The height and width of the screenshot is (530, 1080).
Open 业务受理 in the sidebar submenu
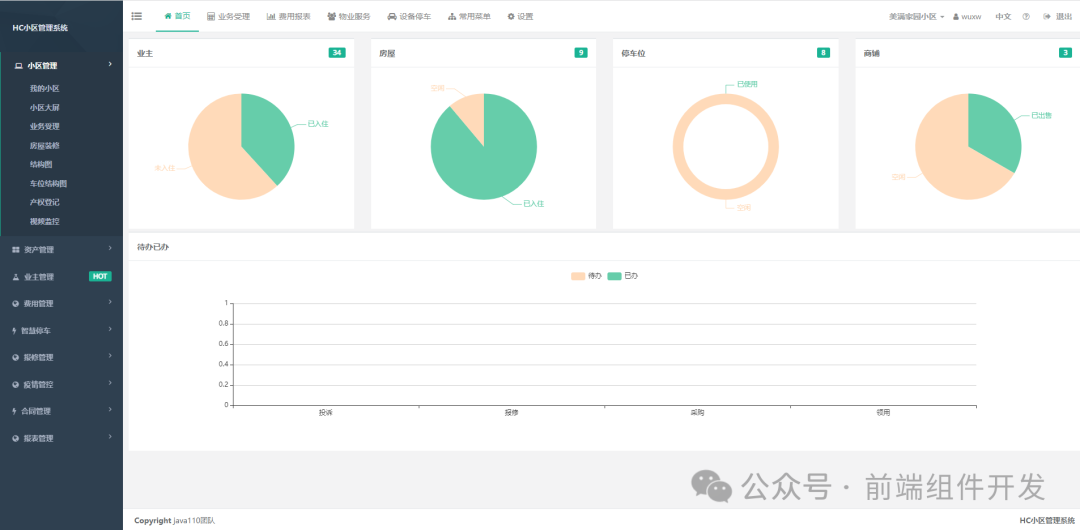[x=45, y=127]
